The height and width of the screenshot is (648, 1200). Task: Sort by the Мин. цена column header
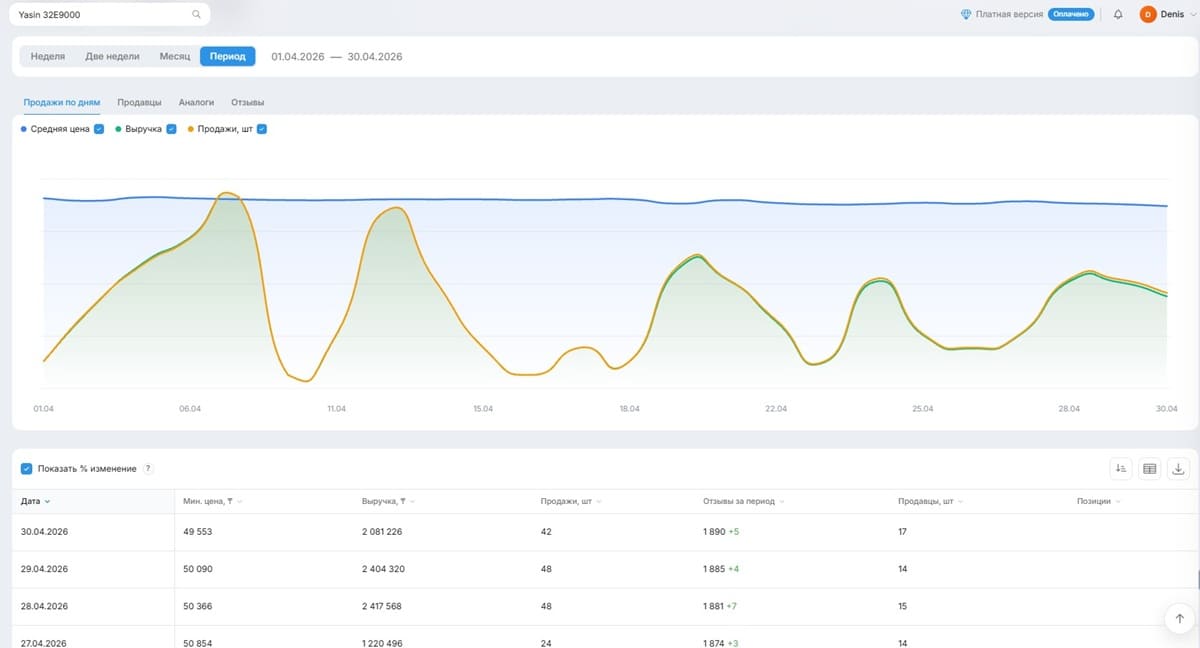(213, 501)
